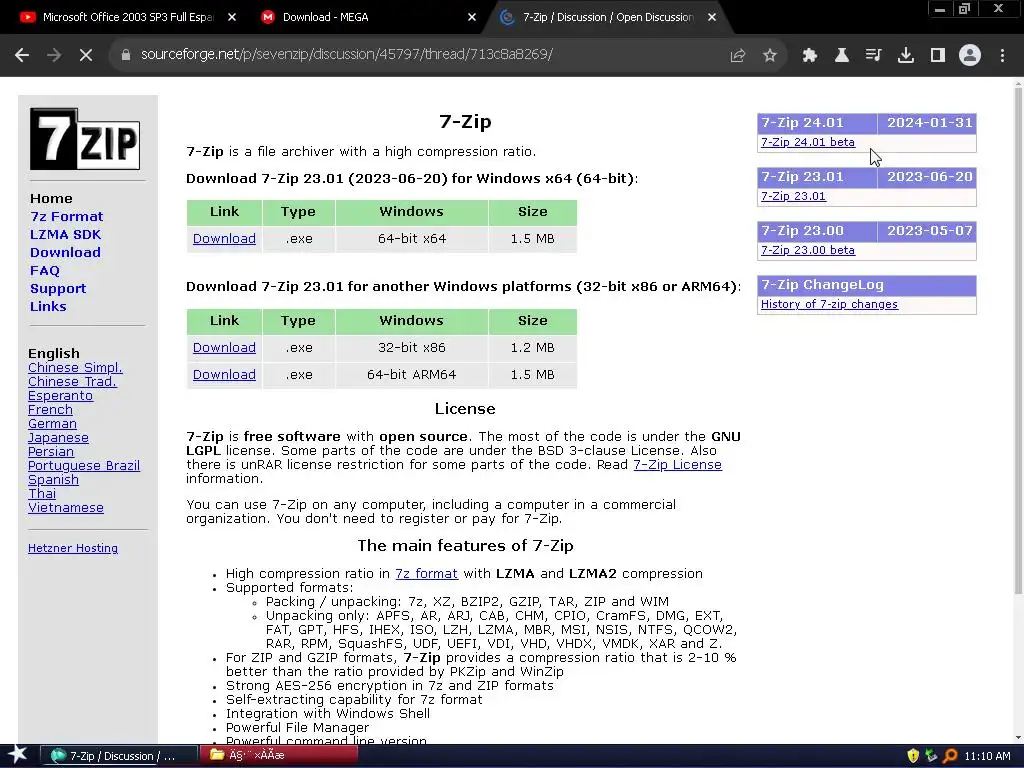This screenshot has height=768, width=1024.
Task: Click the 11:10 AM taskbar clock
Action: click(987, 756)
